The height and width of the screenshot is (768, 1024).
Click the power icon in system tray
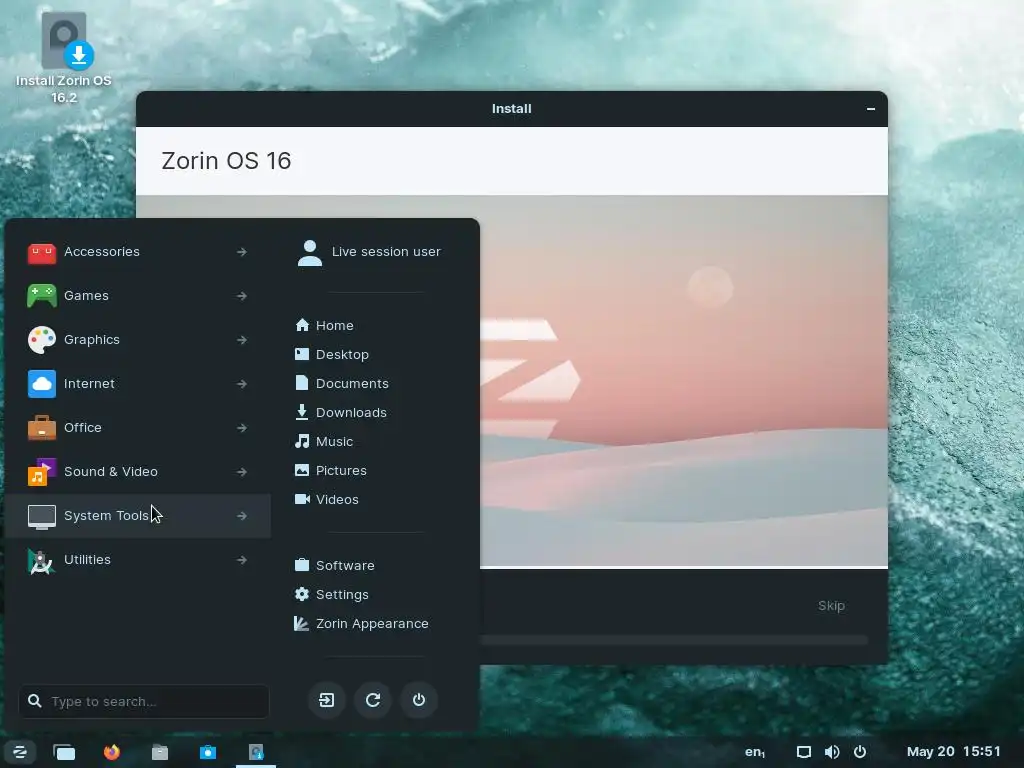860,752
